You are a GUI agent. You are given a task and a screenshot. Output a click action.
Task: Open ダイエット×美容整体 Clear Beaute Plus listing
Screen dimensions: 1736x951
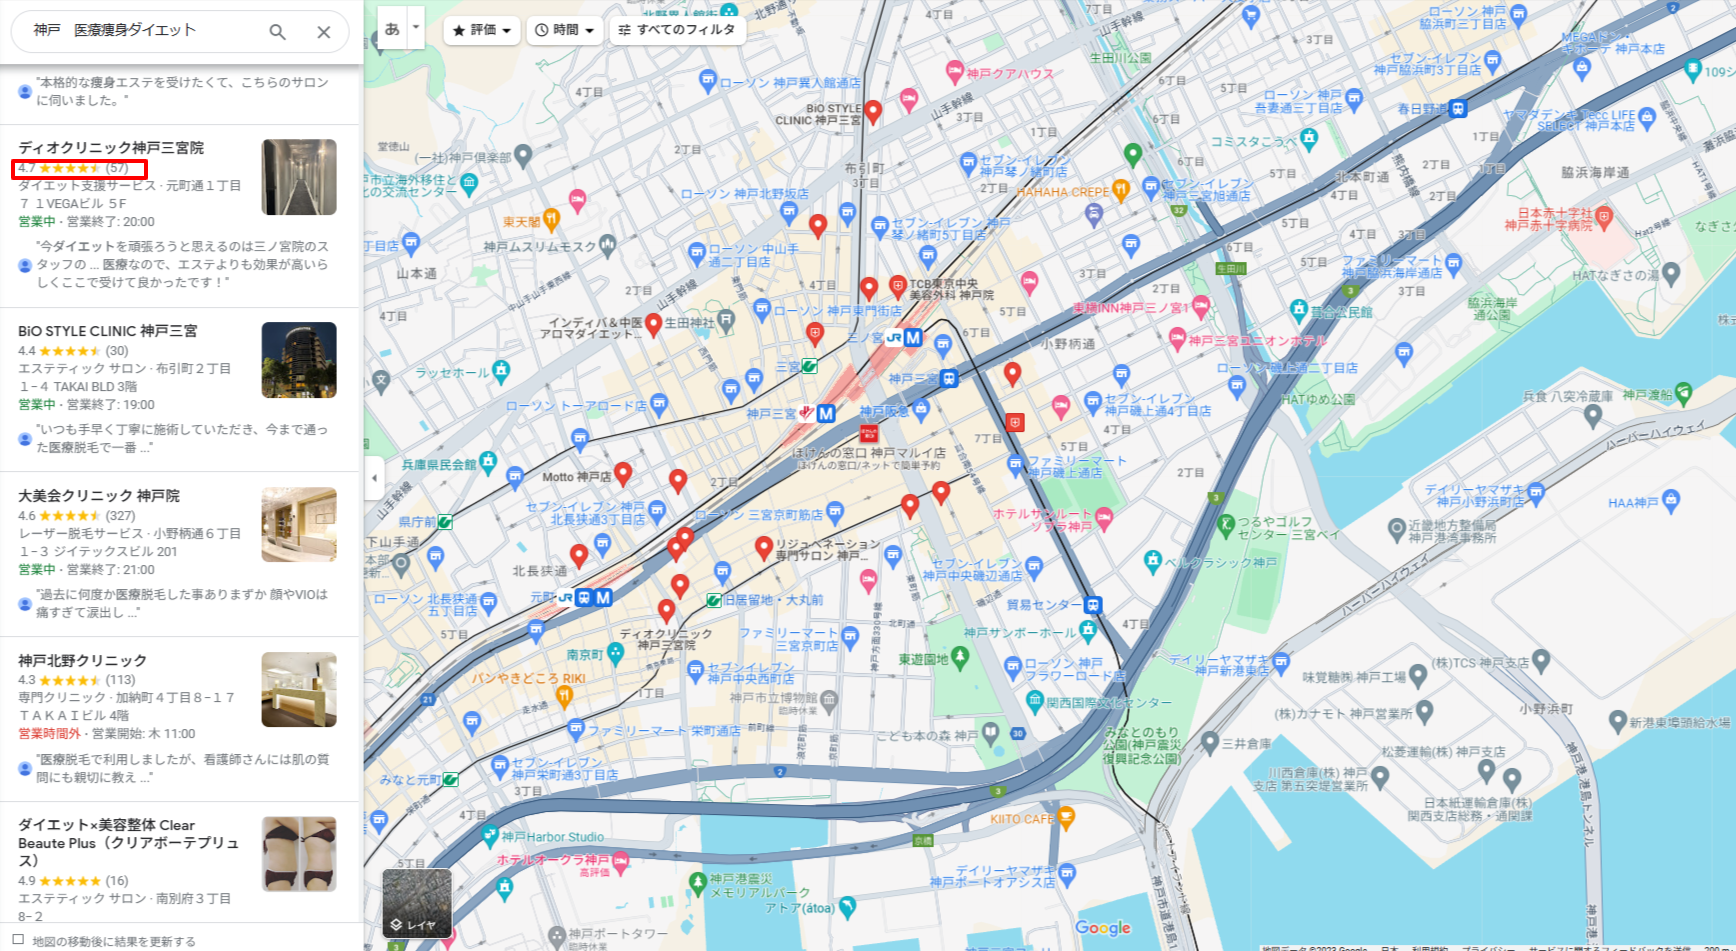[128, 842]
